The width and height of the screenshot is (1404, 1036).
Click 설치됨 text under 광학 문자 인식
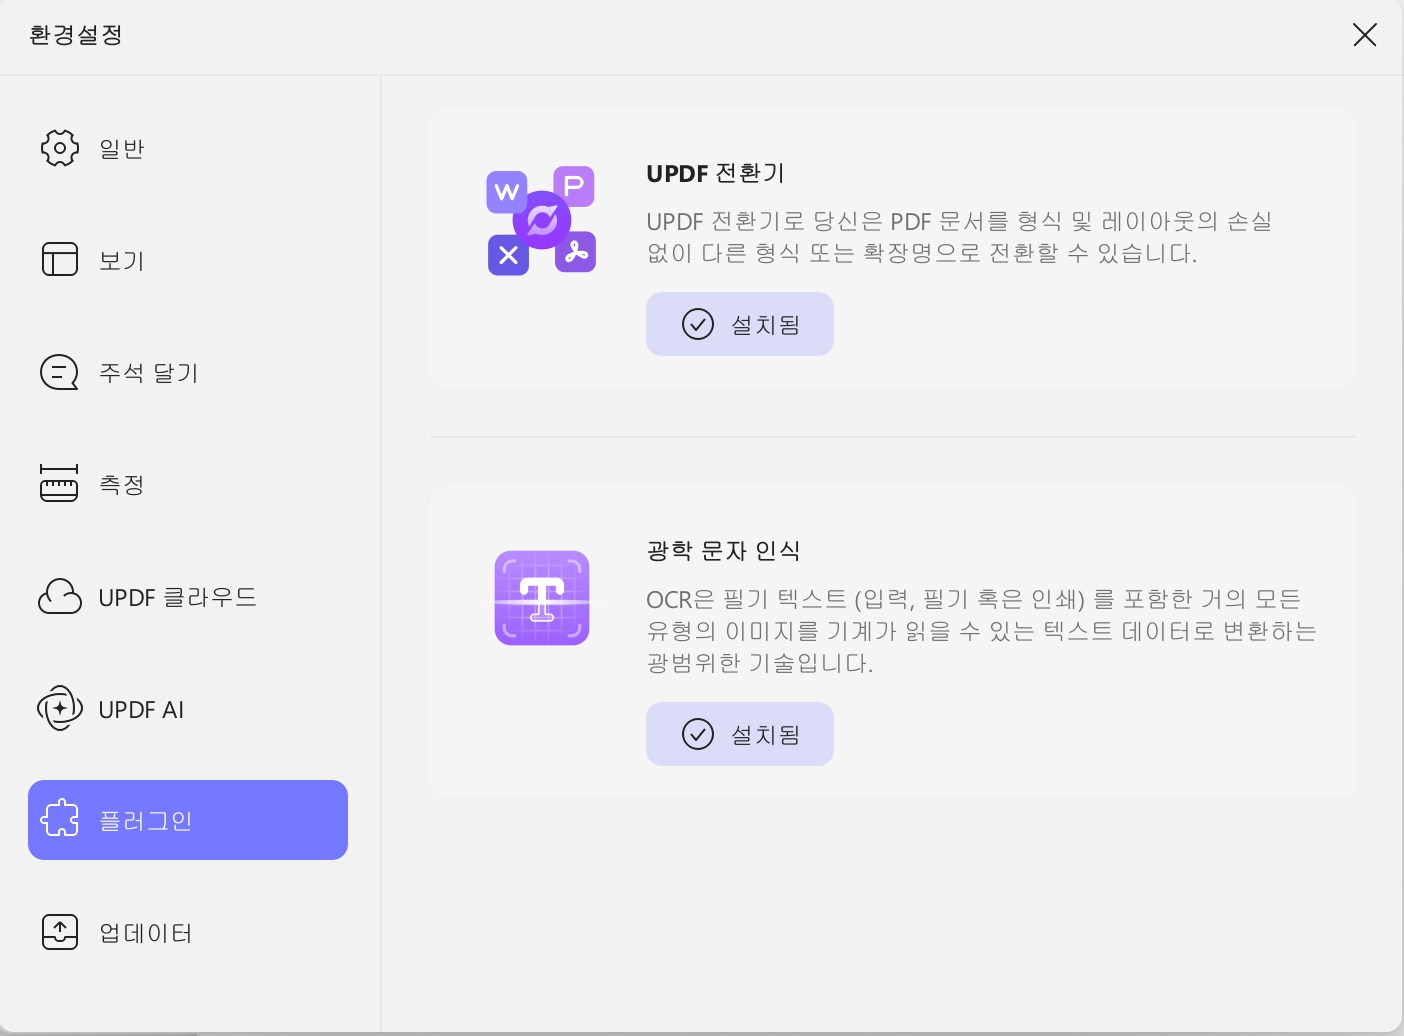pyautogui.click(x=766, y=735)
